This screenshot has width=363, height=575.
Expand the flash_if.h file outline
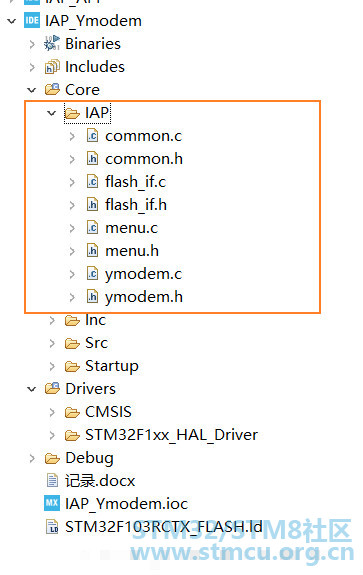72,205
